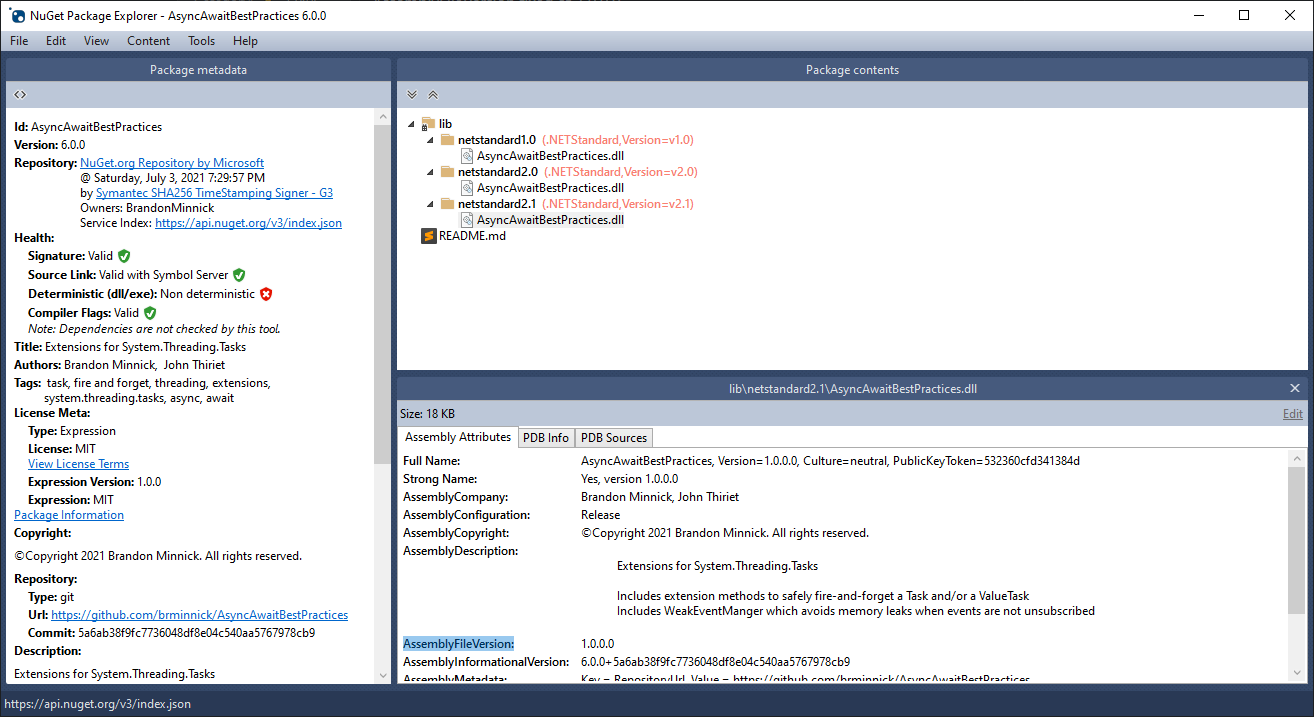Collapse the netstandard2.1 folder

tap(431, 204)
